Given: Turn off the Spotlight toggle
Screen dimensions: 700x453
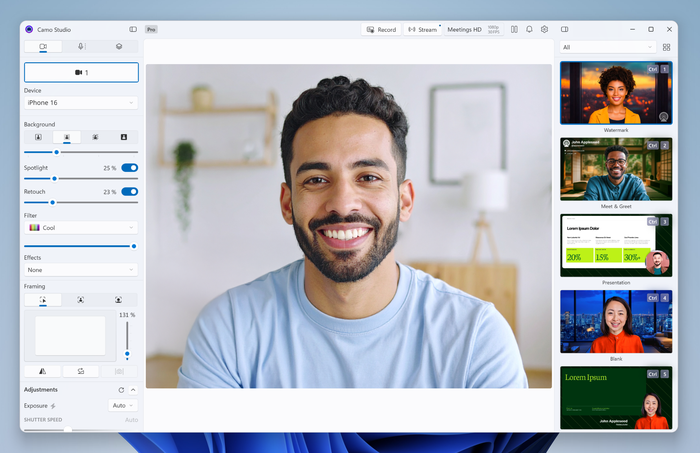Looking at the screenshot, I should [130, 168].
